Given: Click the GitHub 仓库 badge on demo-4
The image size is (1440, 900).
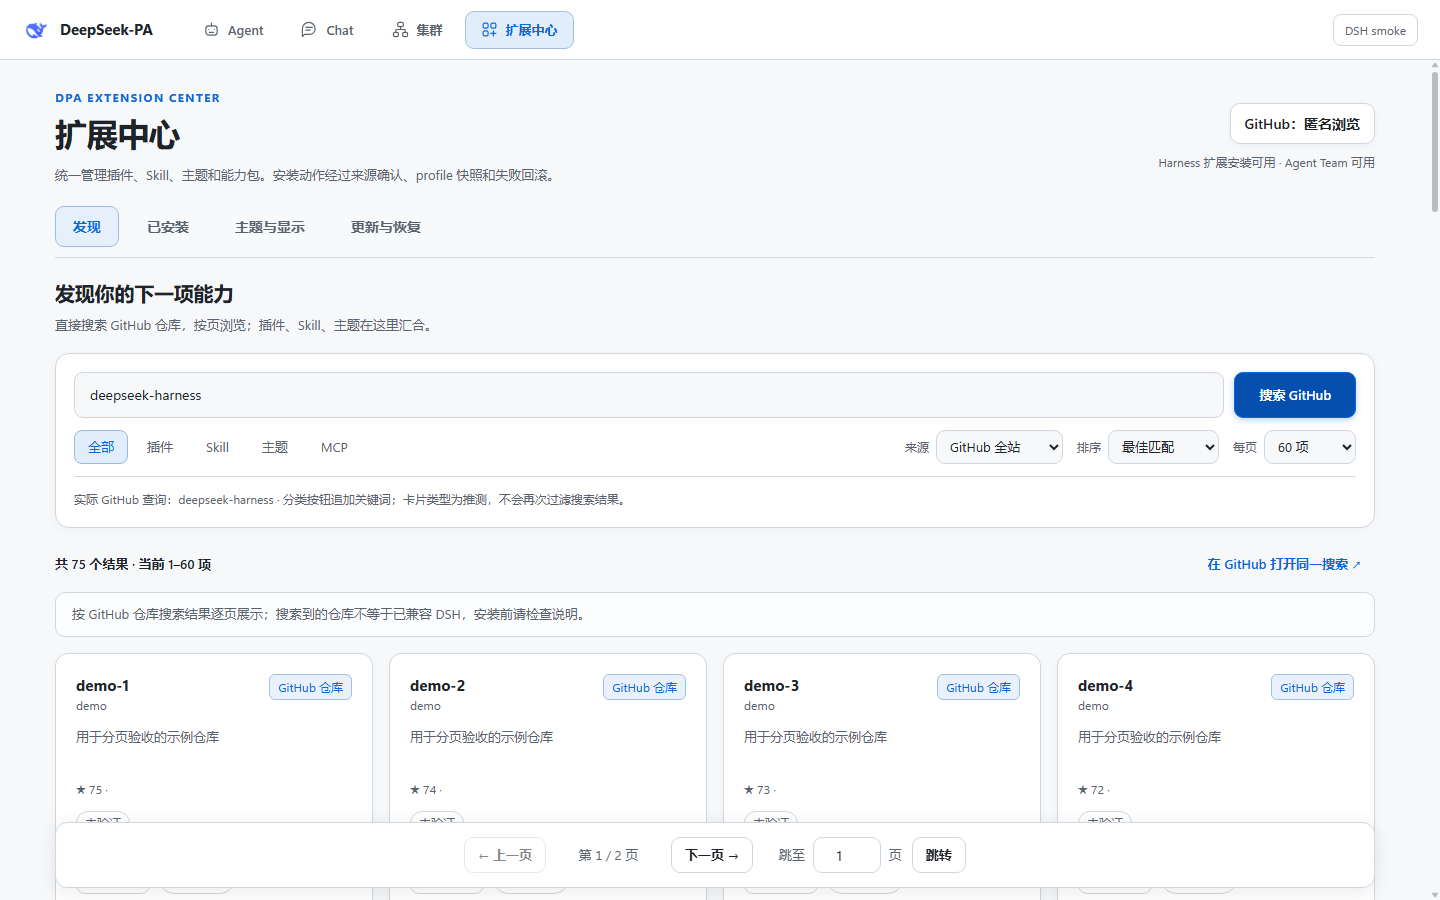Looking at the screenshot, I should [1312, 687].
